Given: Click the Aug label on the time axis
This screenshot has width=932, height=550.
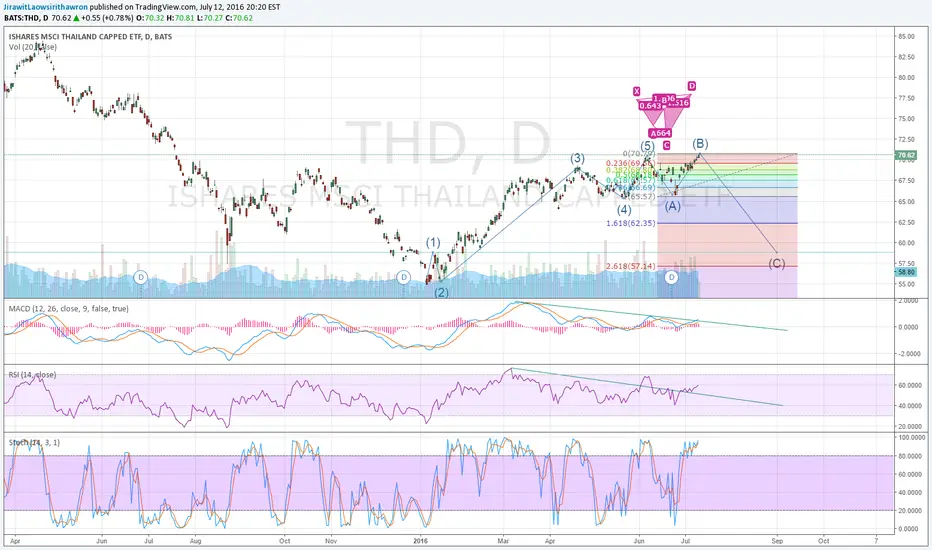Looking at the screenshot, I should coord(196,541).
